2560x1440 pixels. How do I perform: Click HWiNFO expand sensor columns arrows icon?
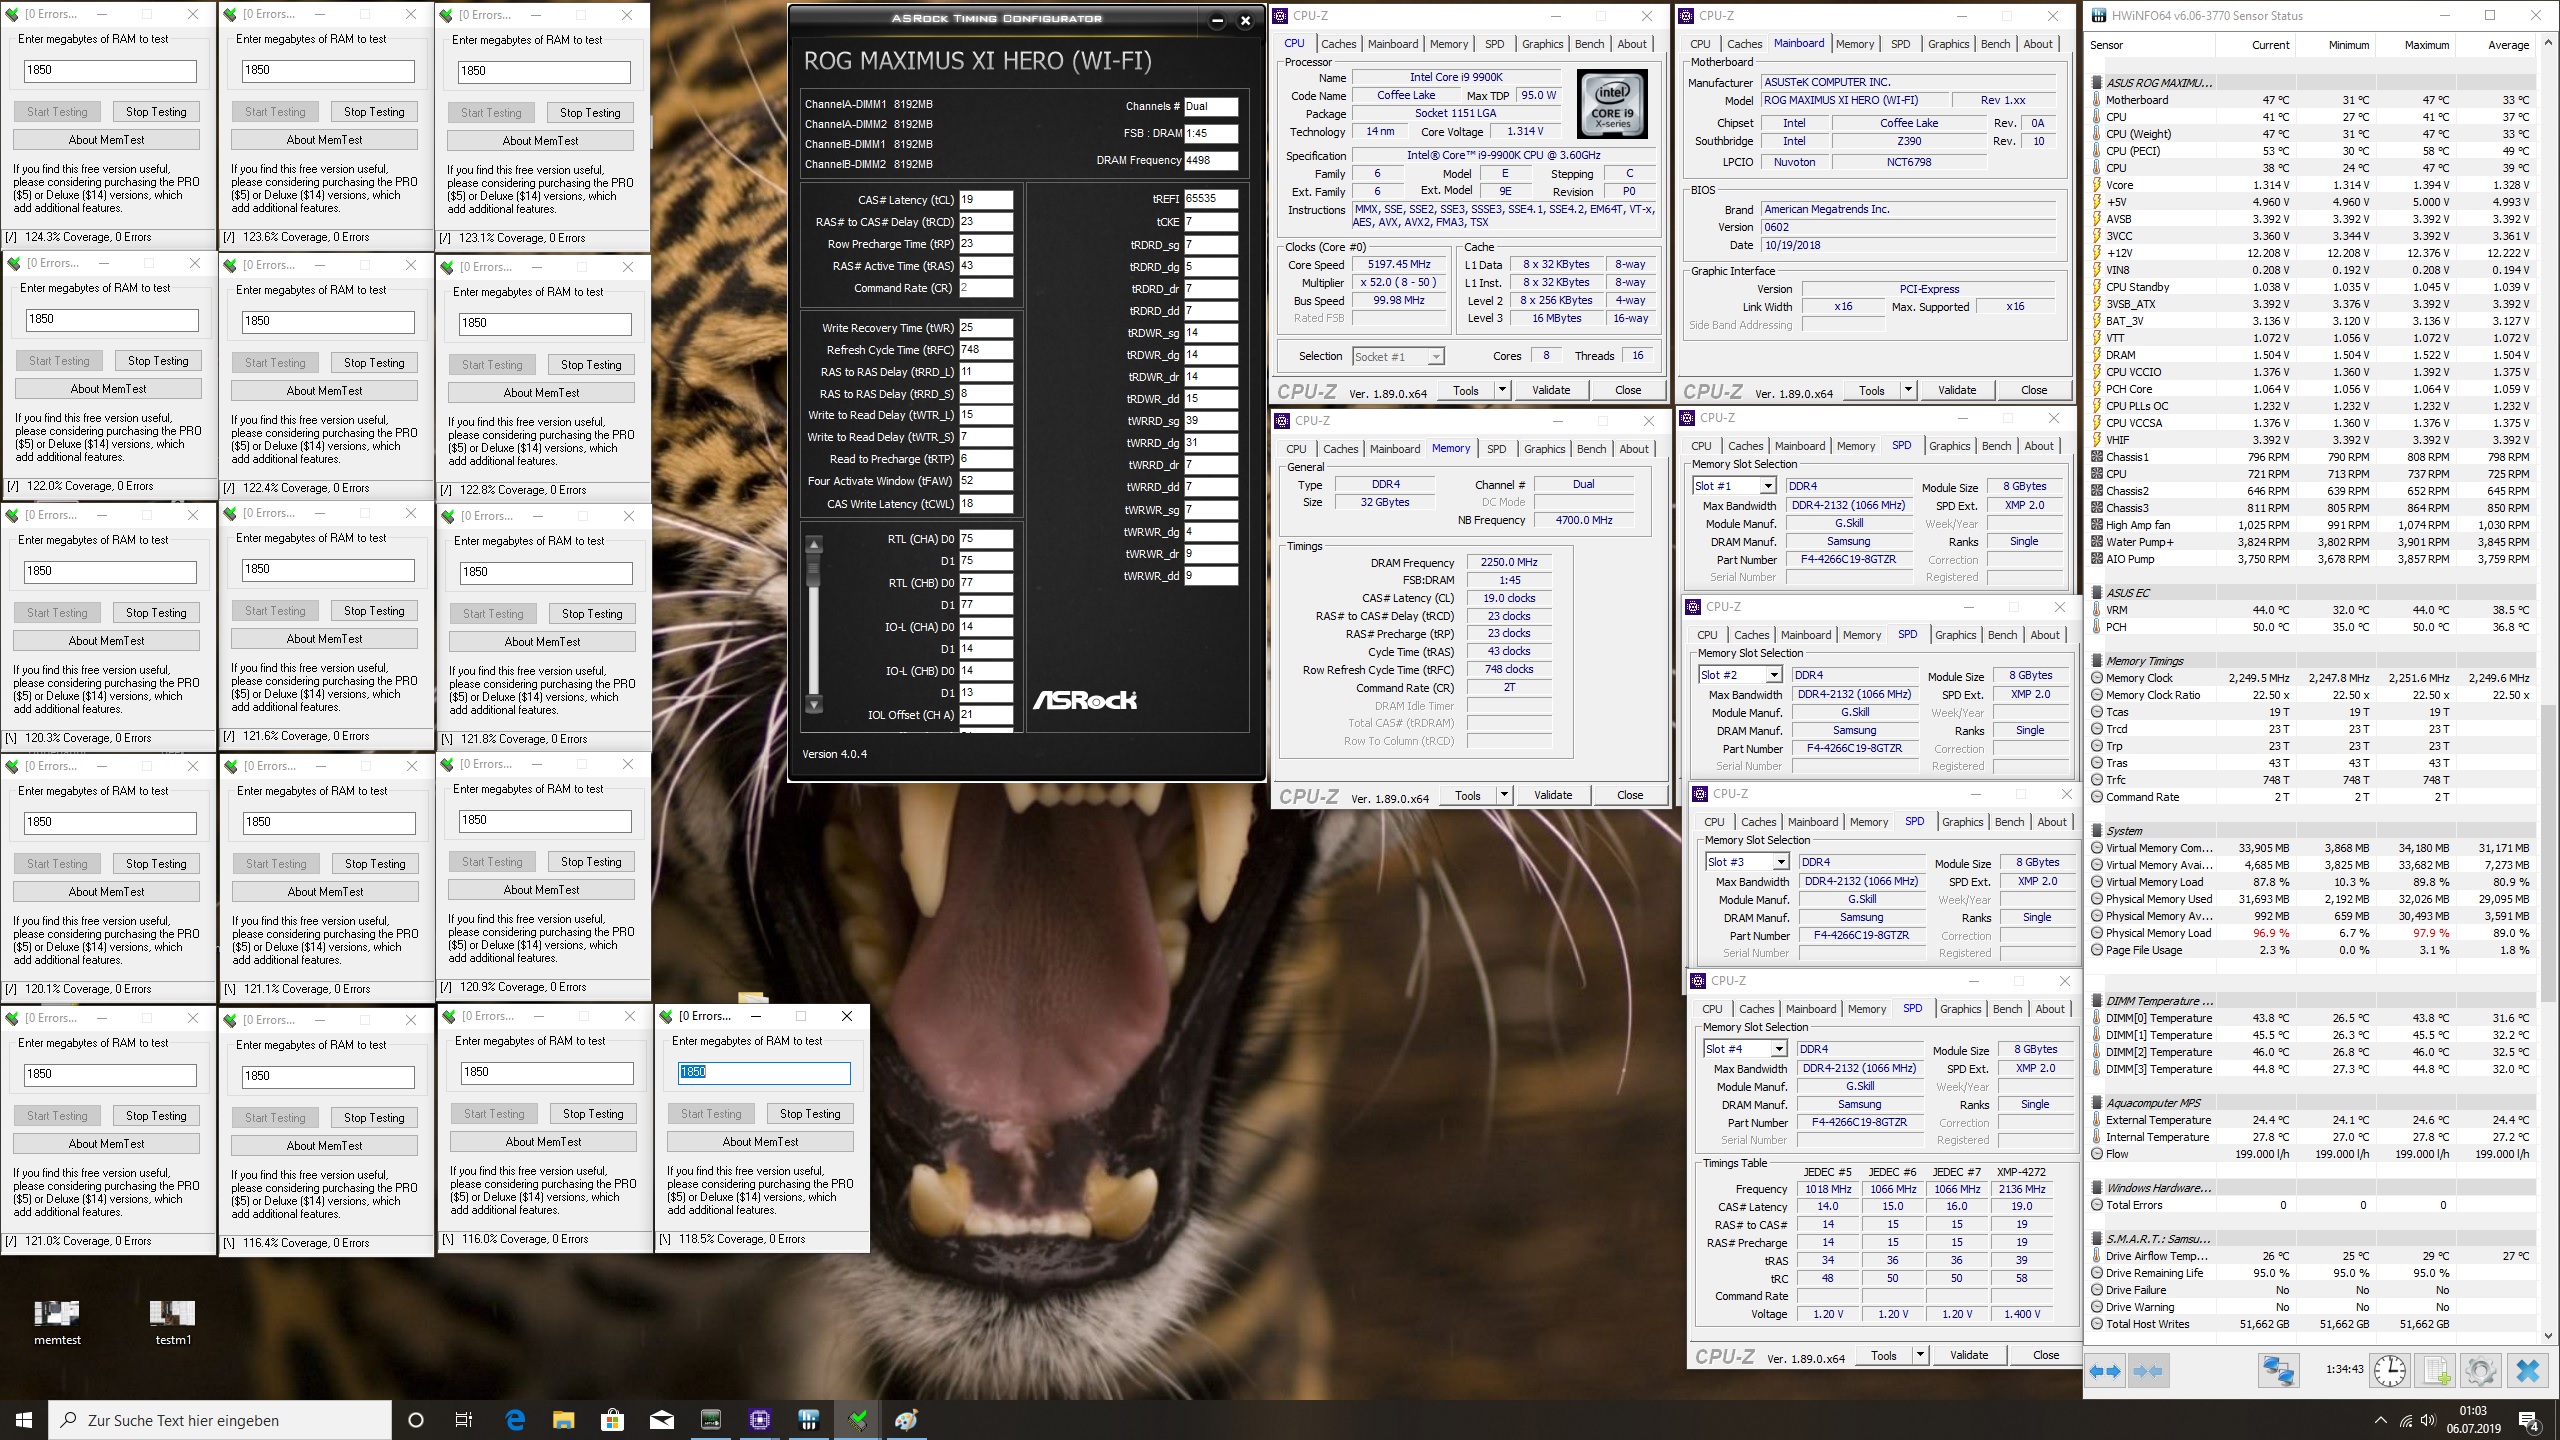(x=2105, y=1370)
